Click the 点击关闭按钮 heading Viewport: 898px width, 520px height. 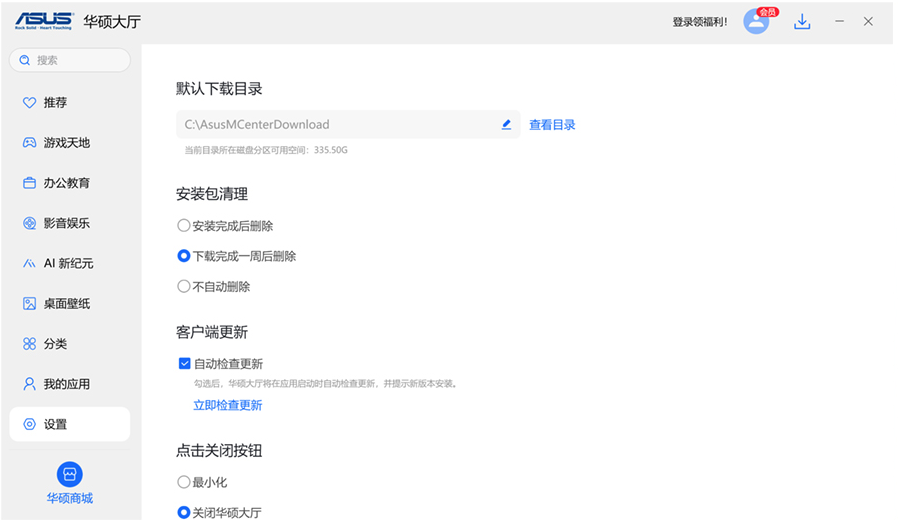(x=219, y=451)
